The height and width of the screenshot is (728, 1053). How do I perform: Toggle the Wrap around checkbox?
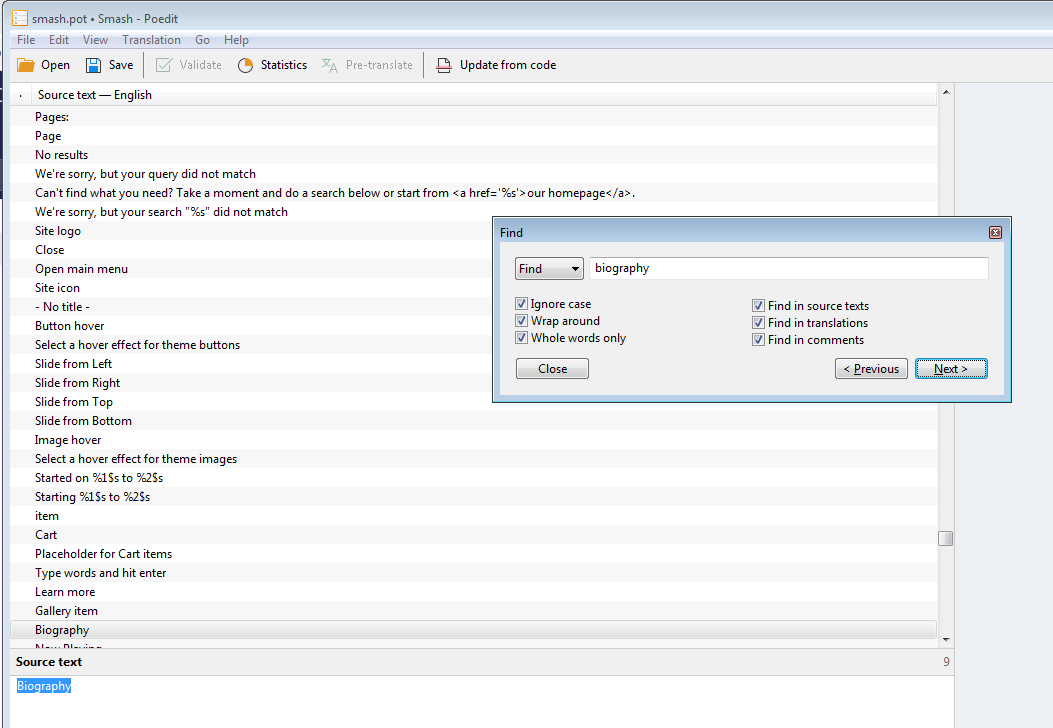pyautogui.click(x=521, y=320)
